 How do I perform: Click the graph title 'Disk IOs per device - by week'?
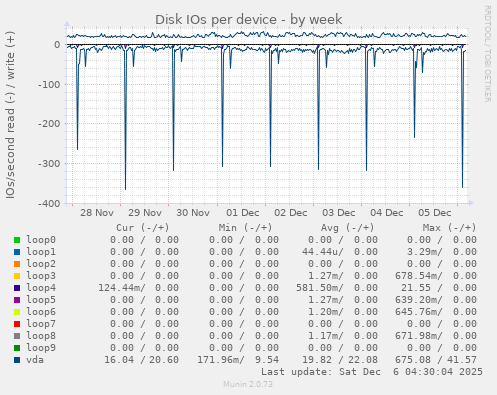click(249, 20)
